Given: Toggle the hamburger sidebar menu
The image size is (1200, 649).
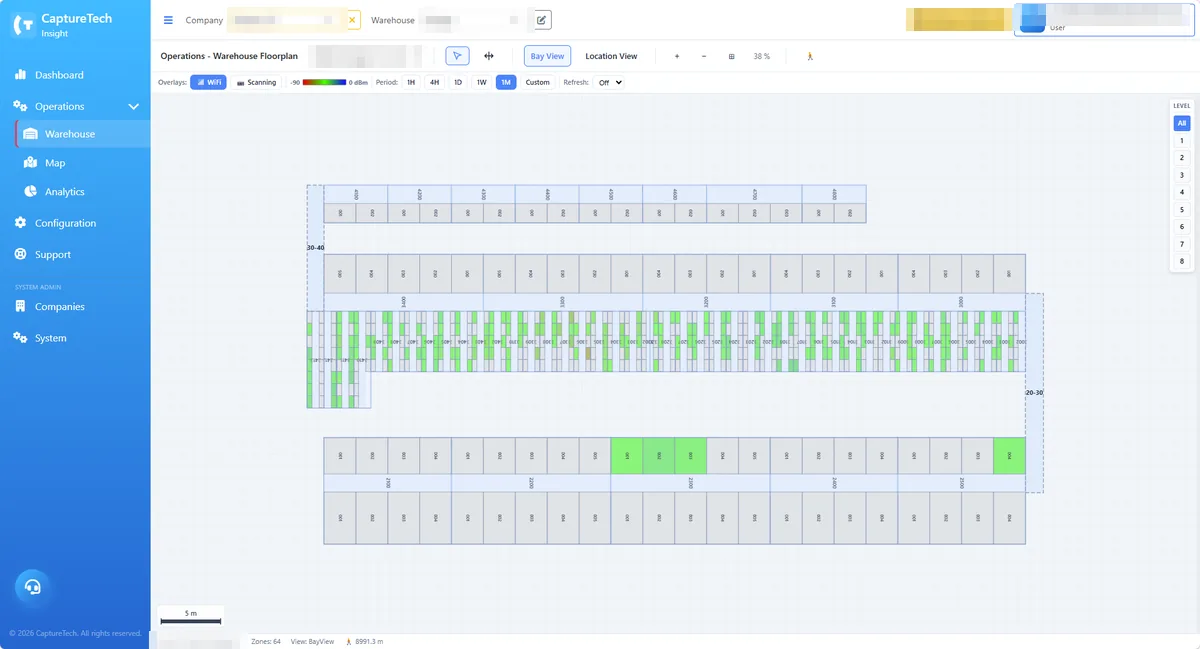Looking at the screenshot, I should pyautogui.click(x=168, y=20).
